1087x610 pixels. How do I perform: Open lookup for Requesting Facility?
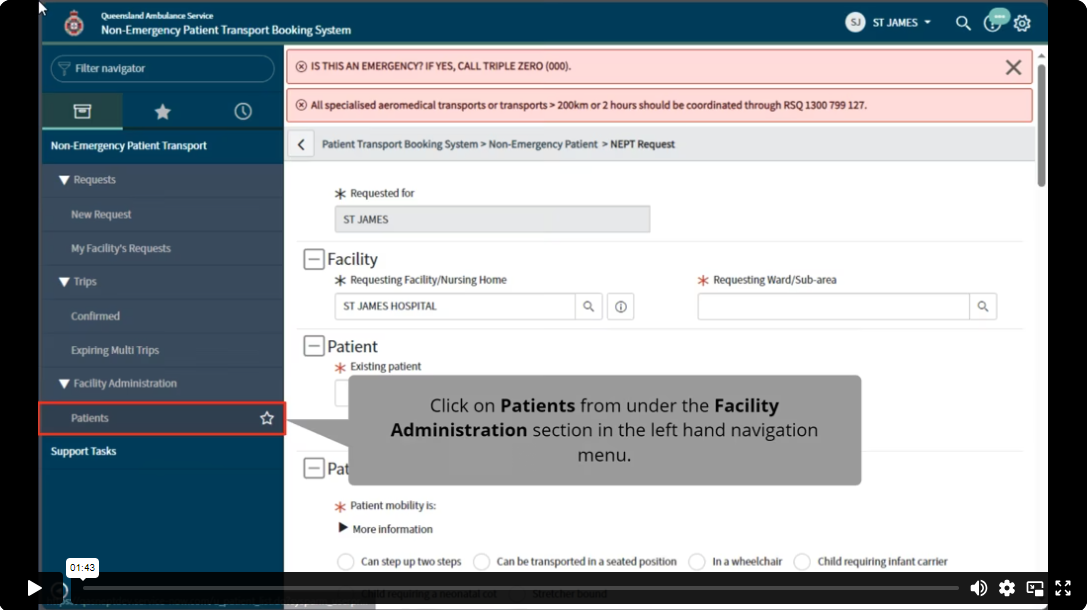click(x=589, y=306)
